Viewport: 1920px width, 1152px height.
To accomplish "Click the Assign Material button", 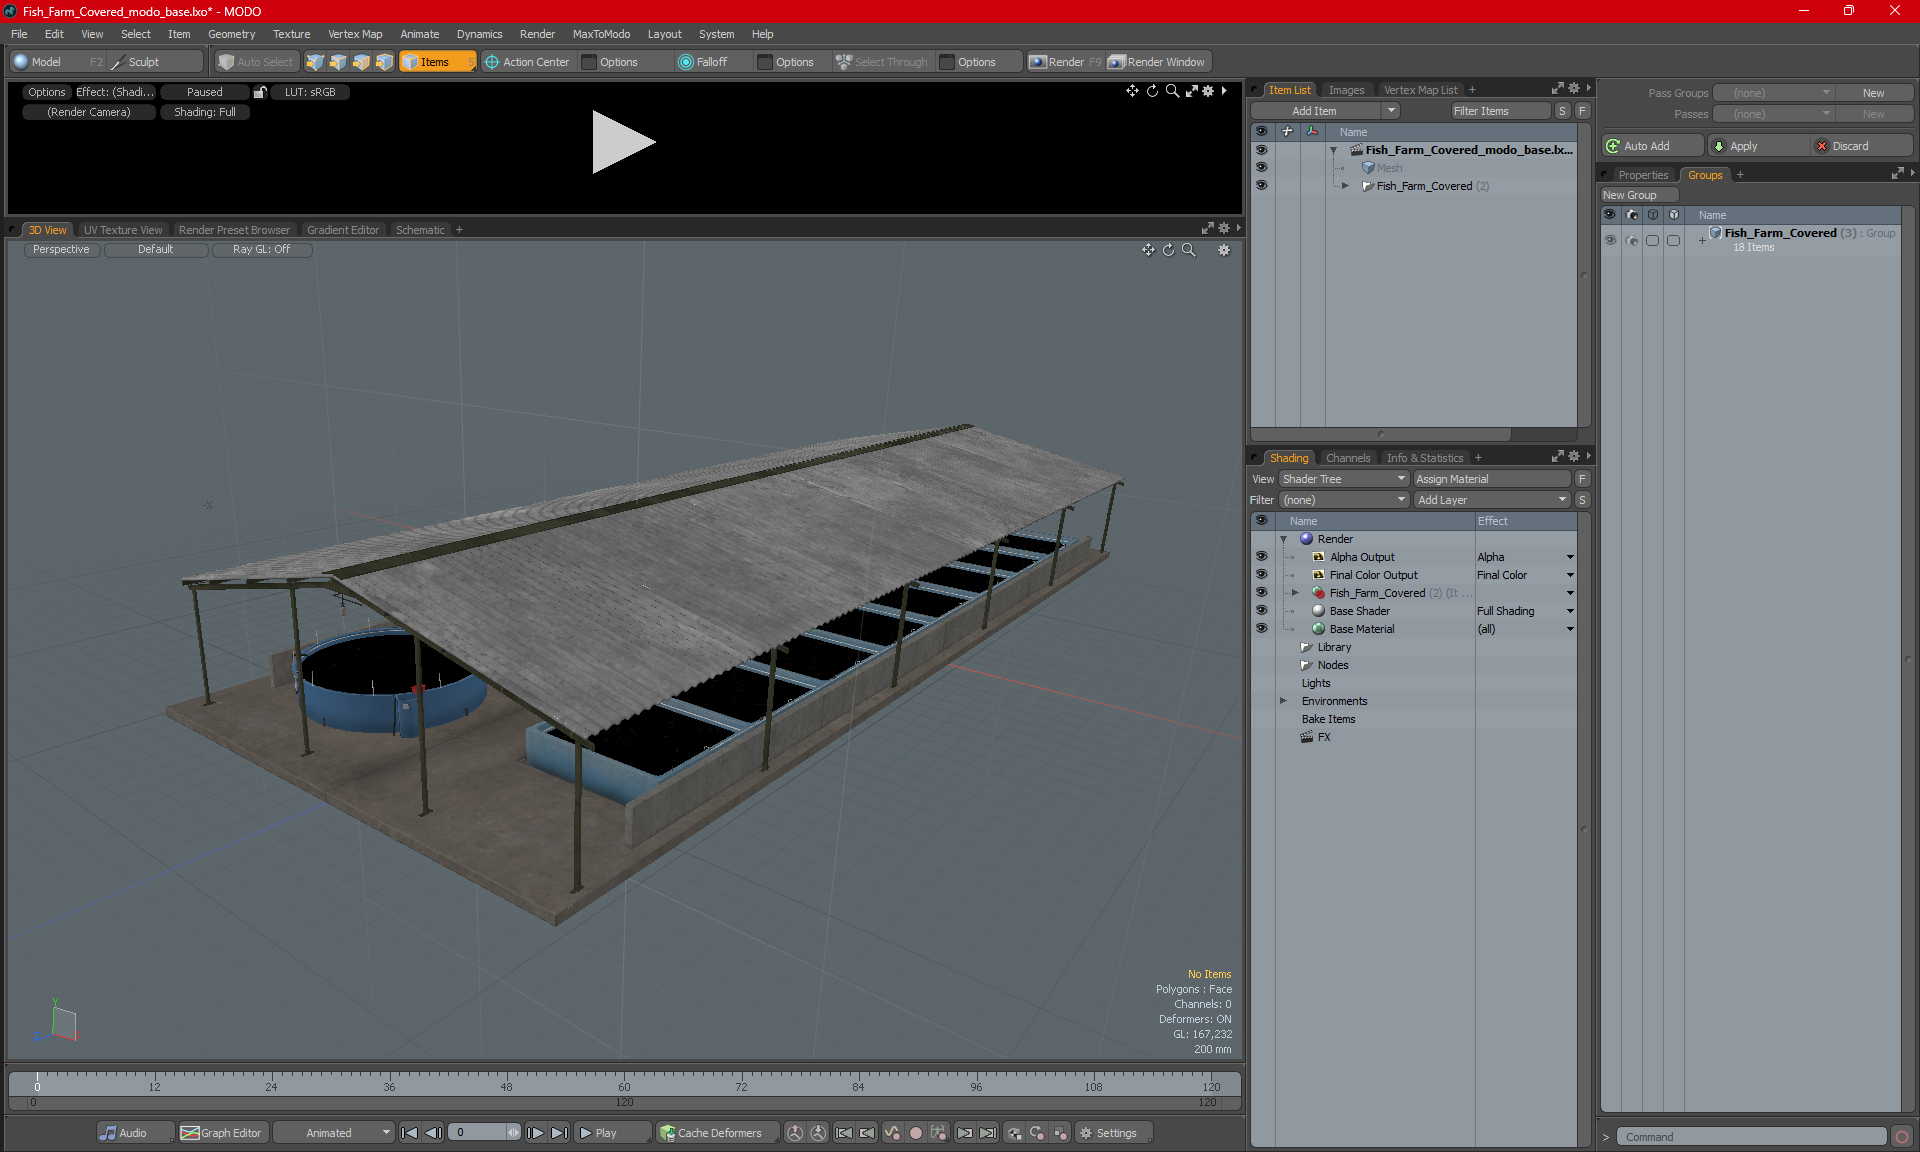I will 1492,479.
